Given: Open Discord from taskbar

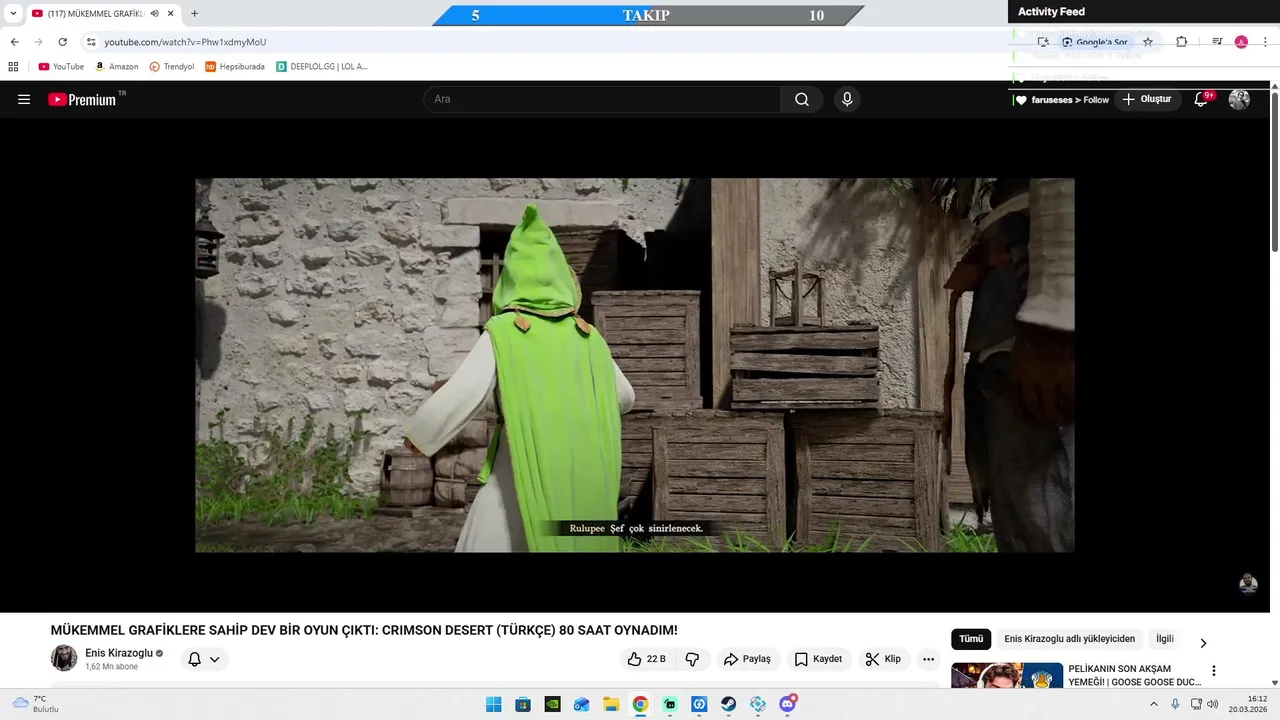Looking at the screenshot, I should pyautogui.click(x=788, y=704).
